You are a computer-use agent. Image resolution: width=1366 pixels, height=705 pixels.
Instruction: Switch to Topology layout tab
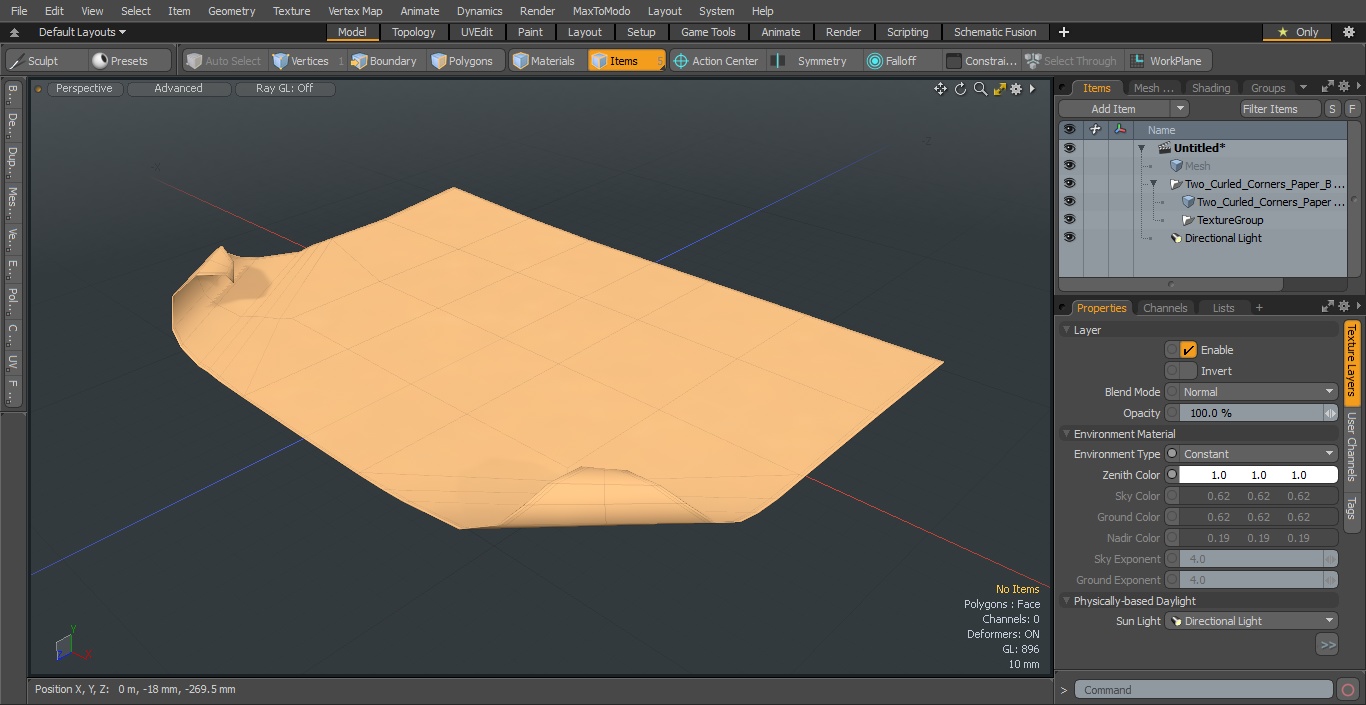point(414,32)
